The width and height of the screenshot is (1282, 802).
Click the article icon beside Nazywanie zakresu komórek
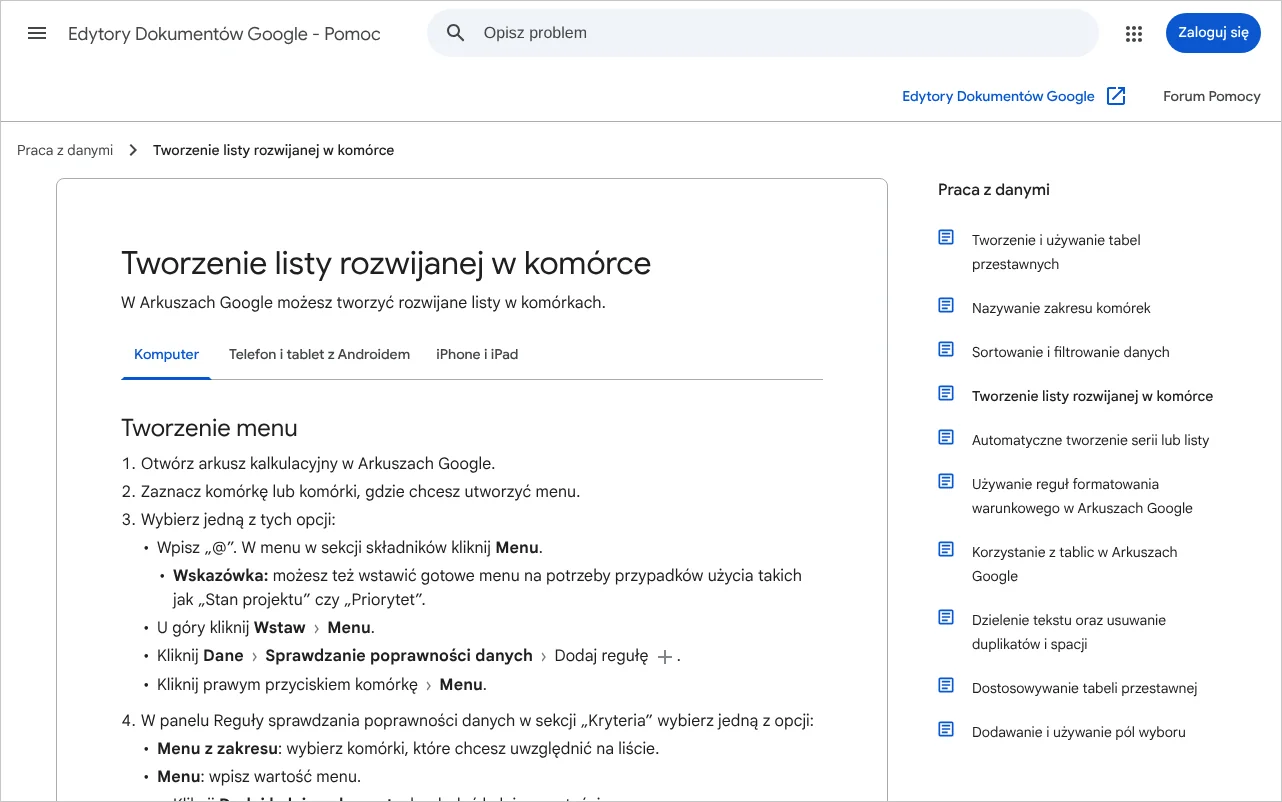pos(946,305)
